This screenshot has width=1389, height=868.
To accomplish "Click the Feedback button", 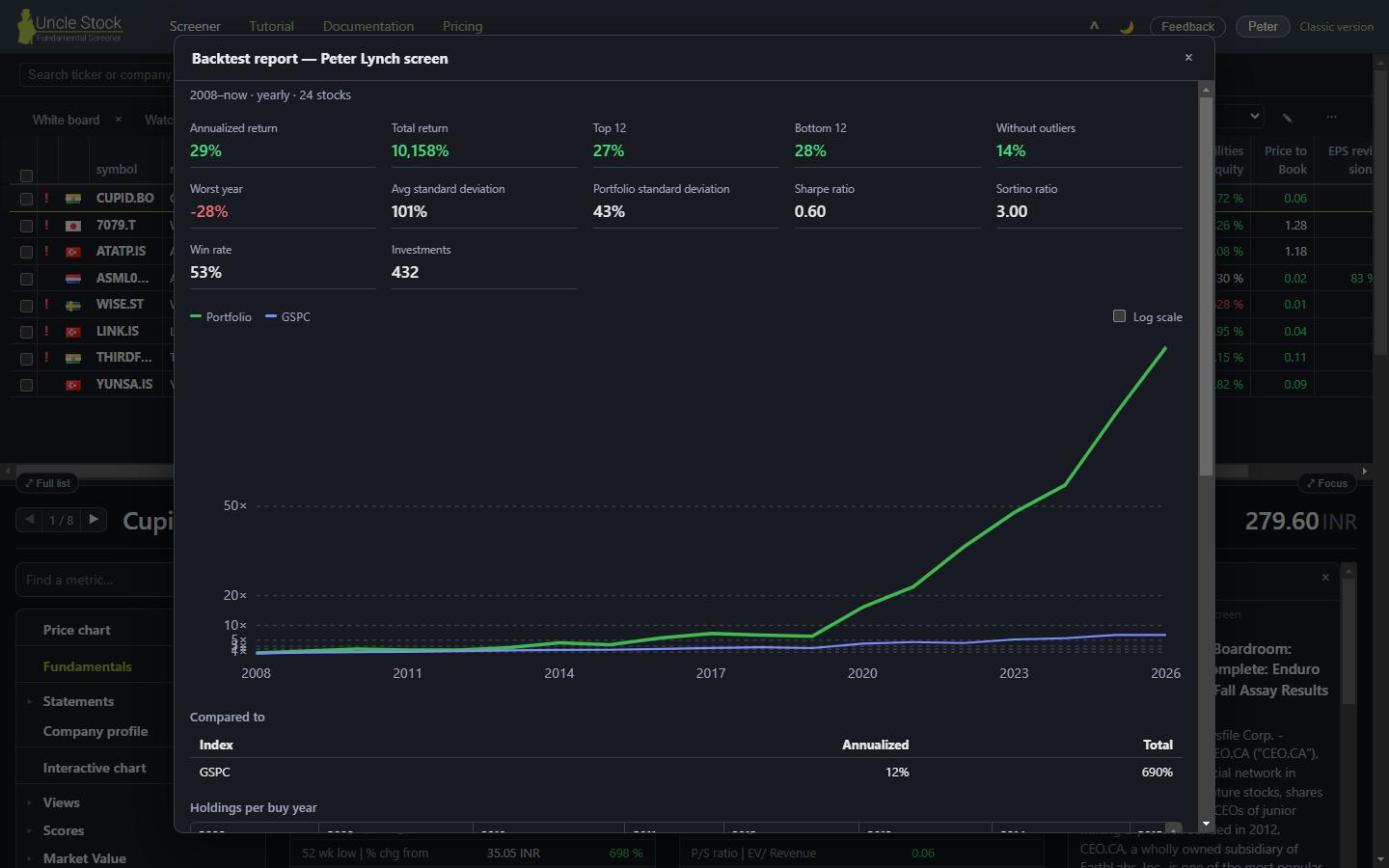I will click(x=1187, y=27).
